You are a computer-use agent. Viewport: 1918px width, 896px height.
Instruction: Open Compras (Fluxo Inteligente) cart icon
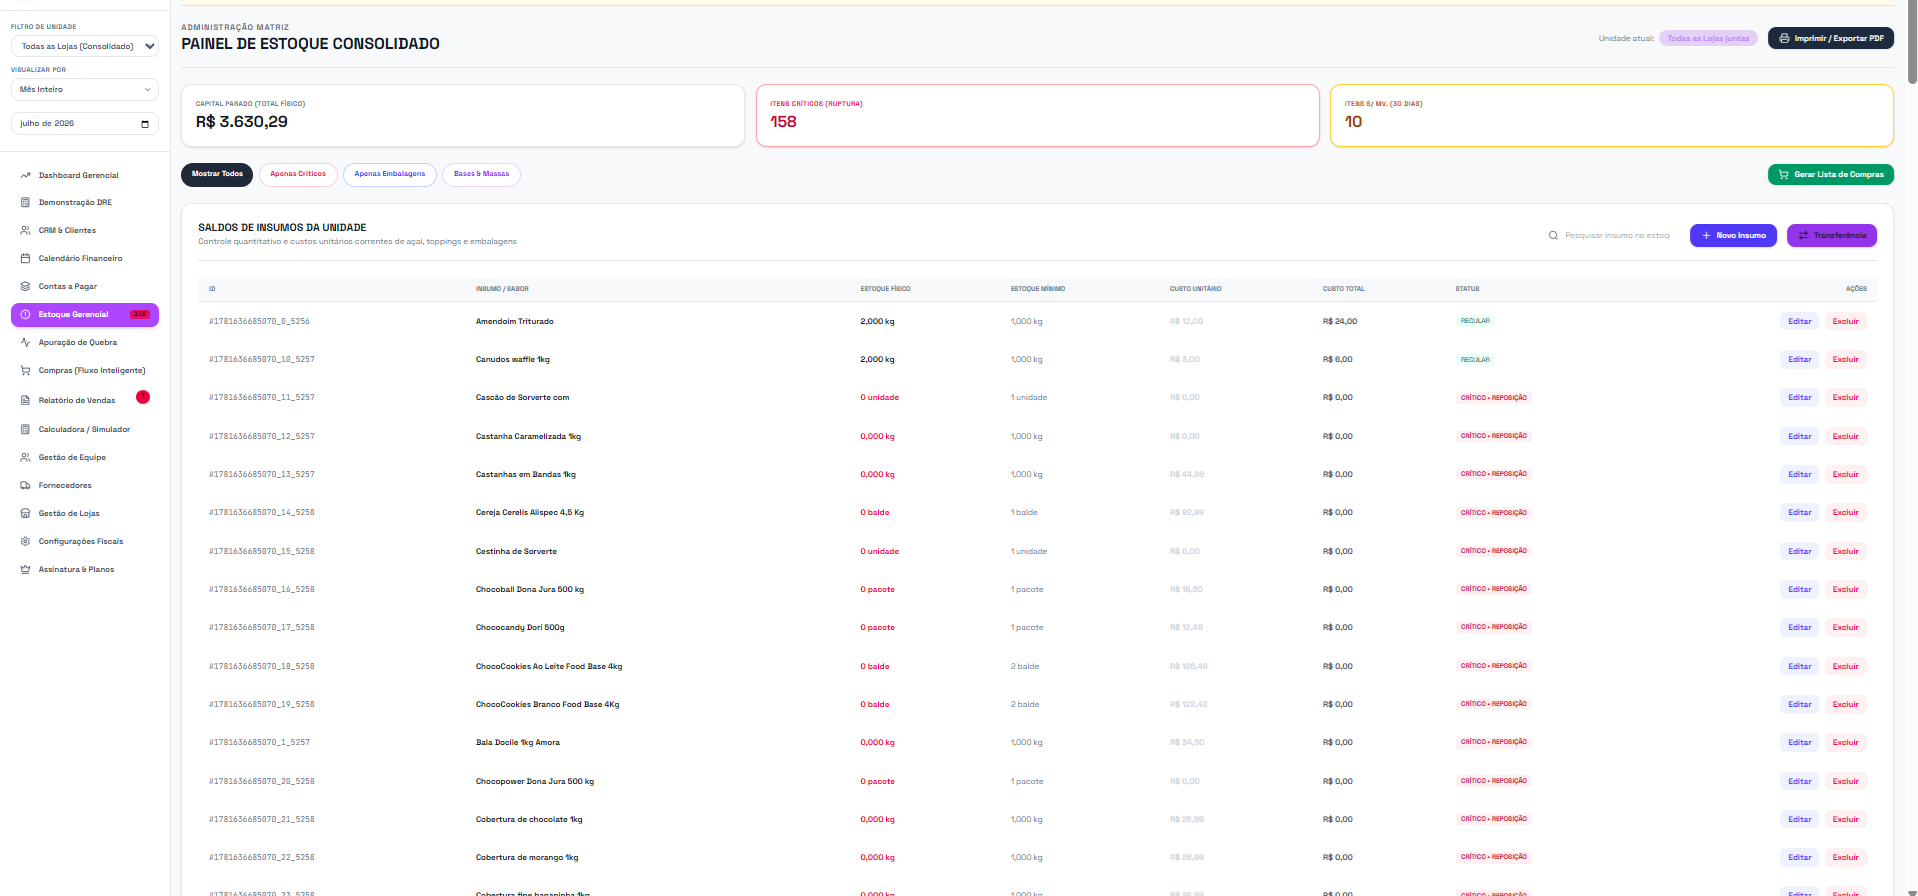tap(25, 370)
